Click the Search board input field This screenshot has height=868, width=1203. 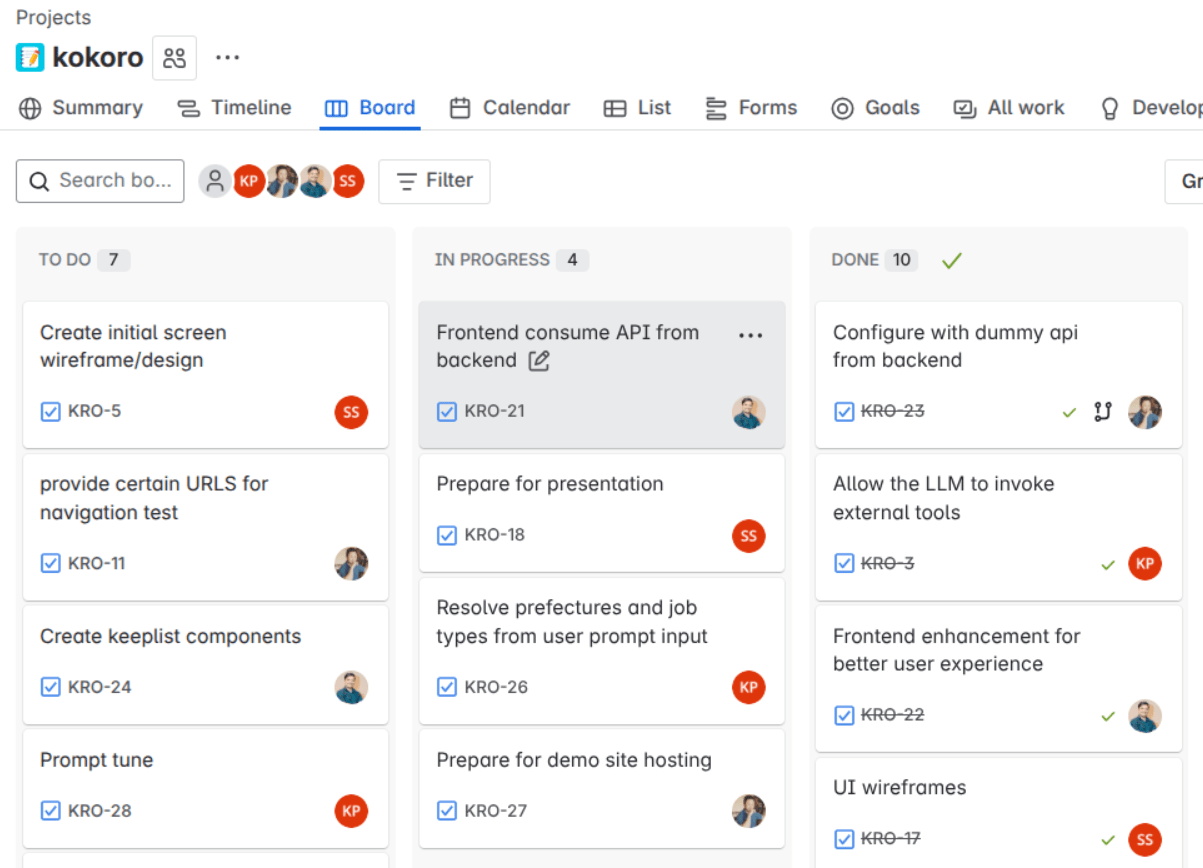click(x=100, y=181)
